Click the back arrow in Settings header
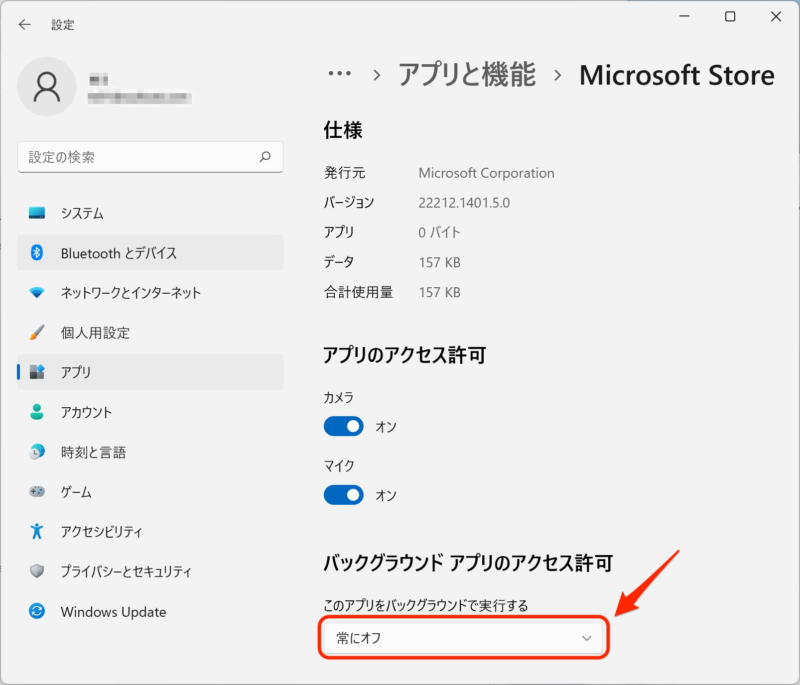This screenshot has width=800, height=685. (24, 24)
